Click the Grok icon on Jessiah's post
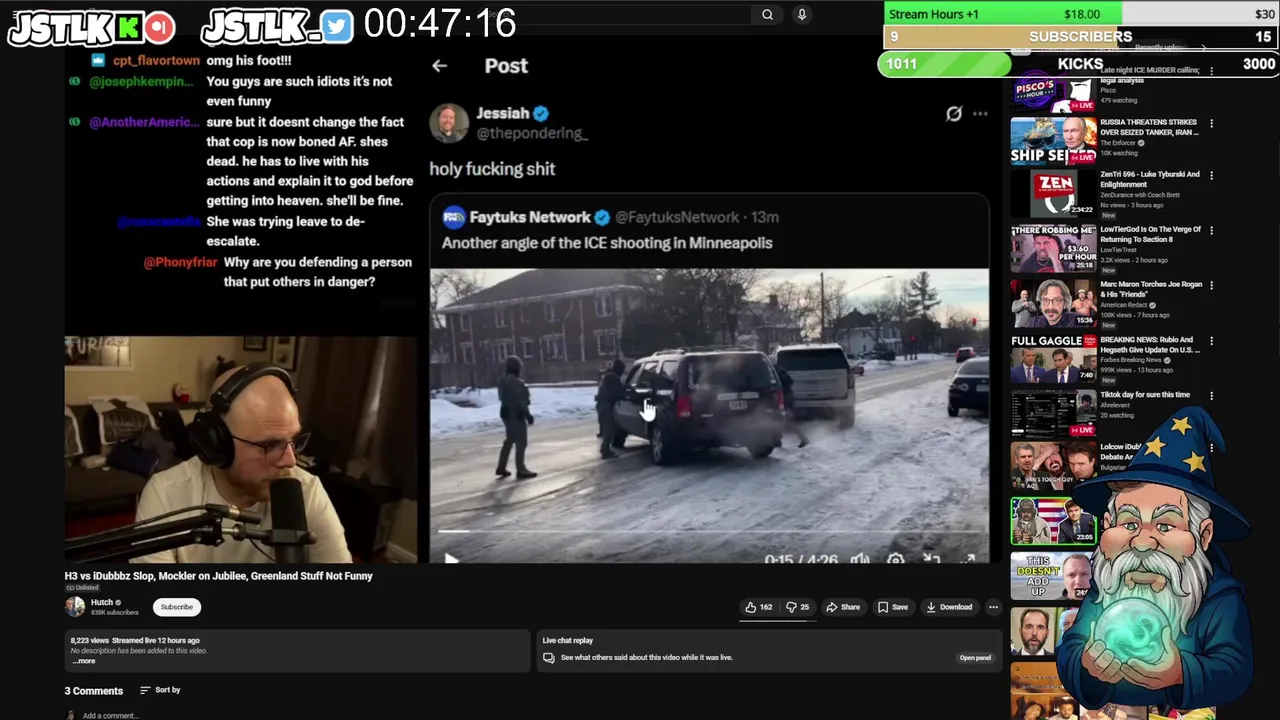 954,113
